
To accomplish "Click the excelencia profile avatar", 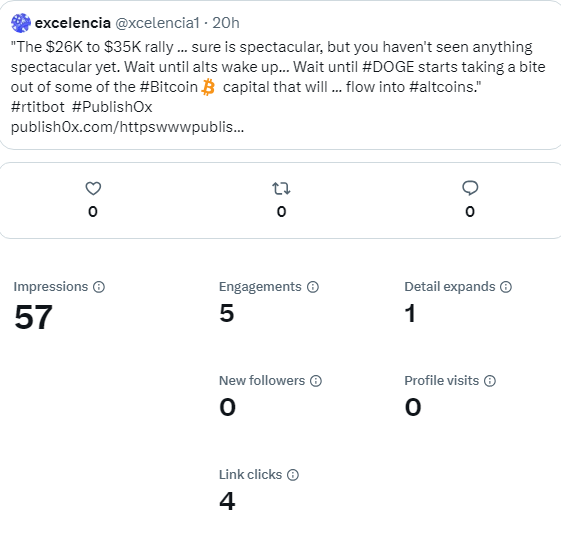I will point(21,23).
